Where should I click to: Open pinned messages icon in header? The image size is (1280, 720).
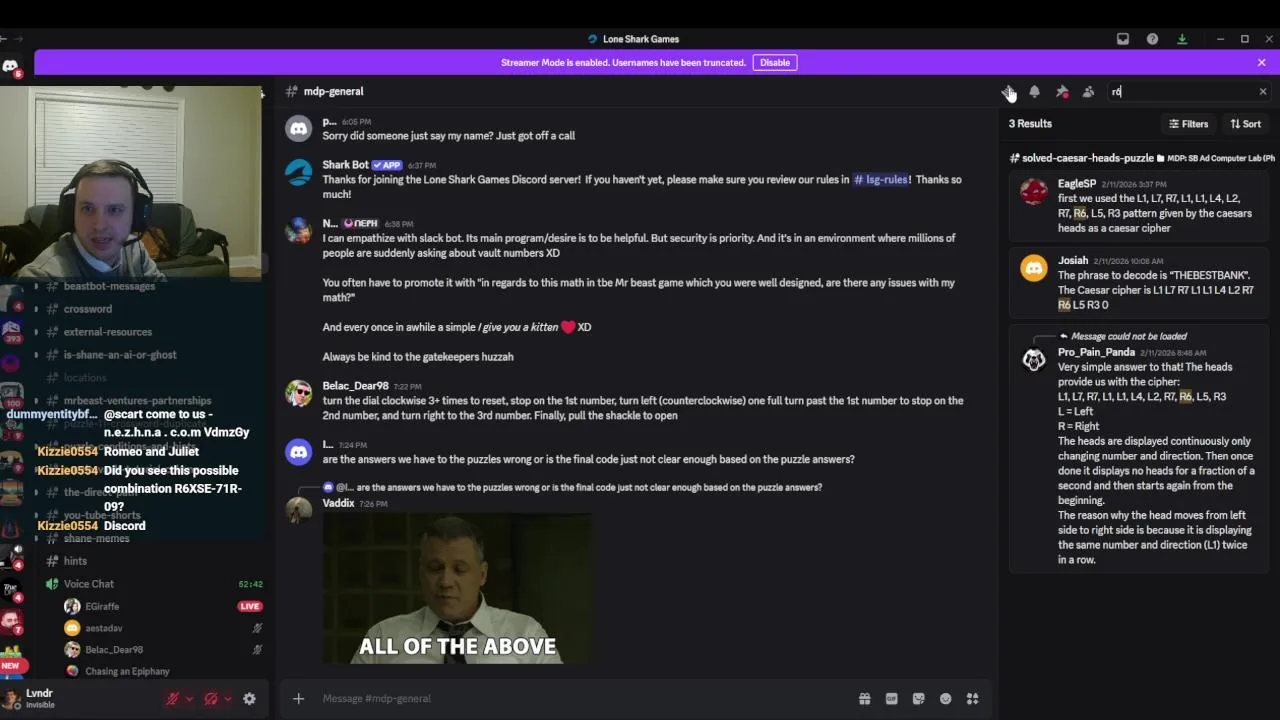[x=1062, y=92]
